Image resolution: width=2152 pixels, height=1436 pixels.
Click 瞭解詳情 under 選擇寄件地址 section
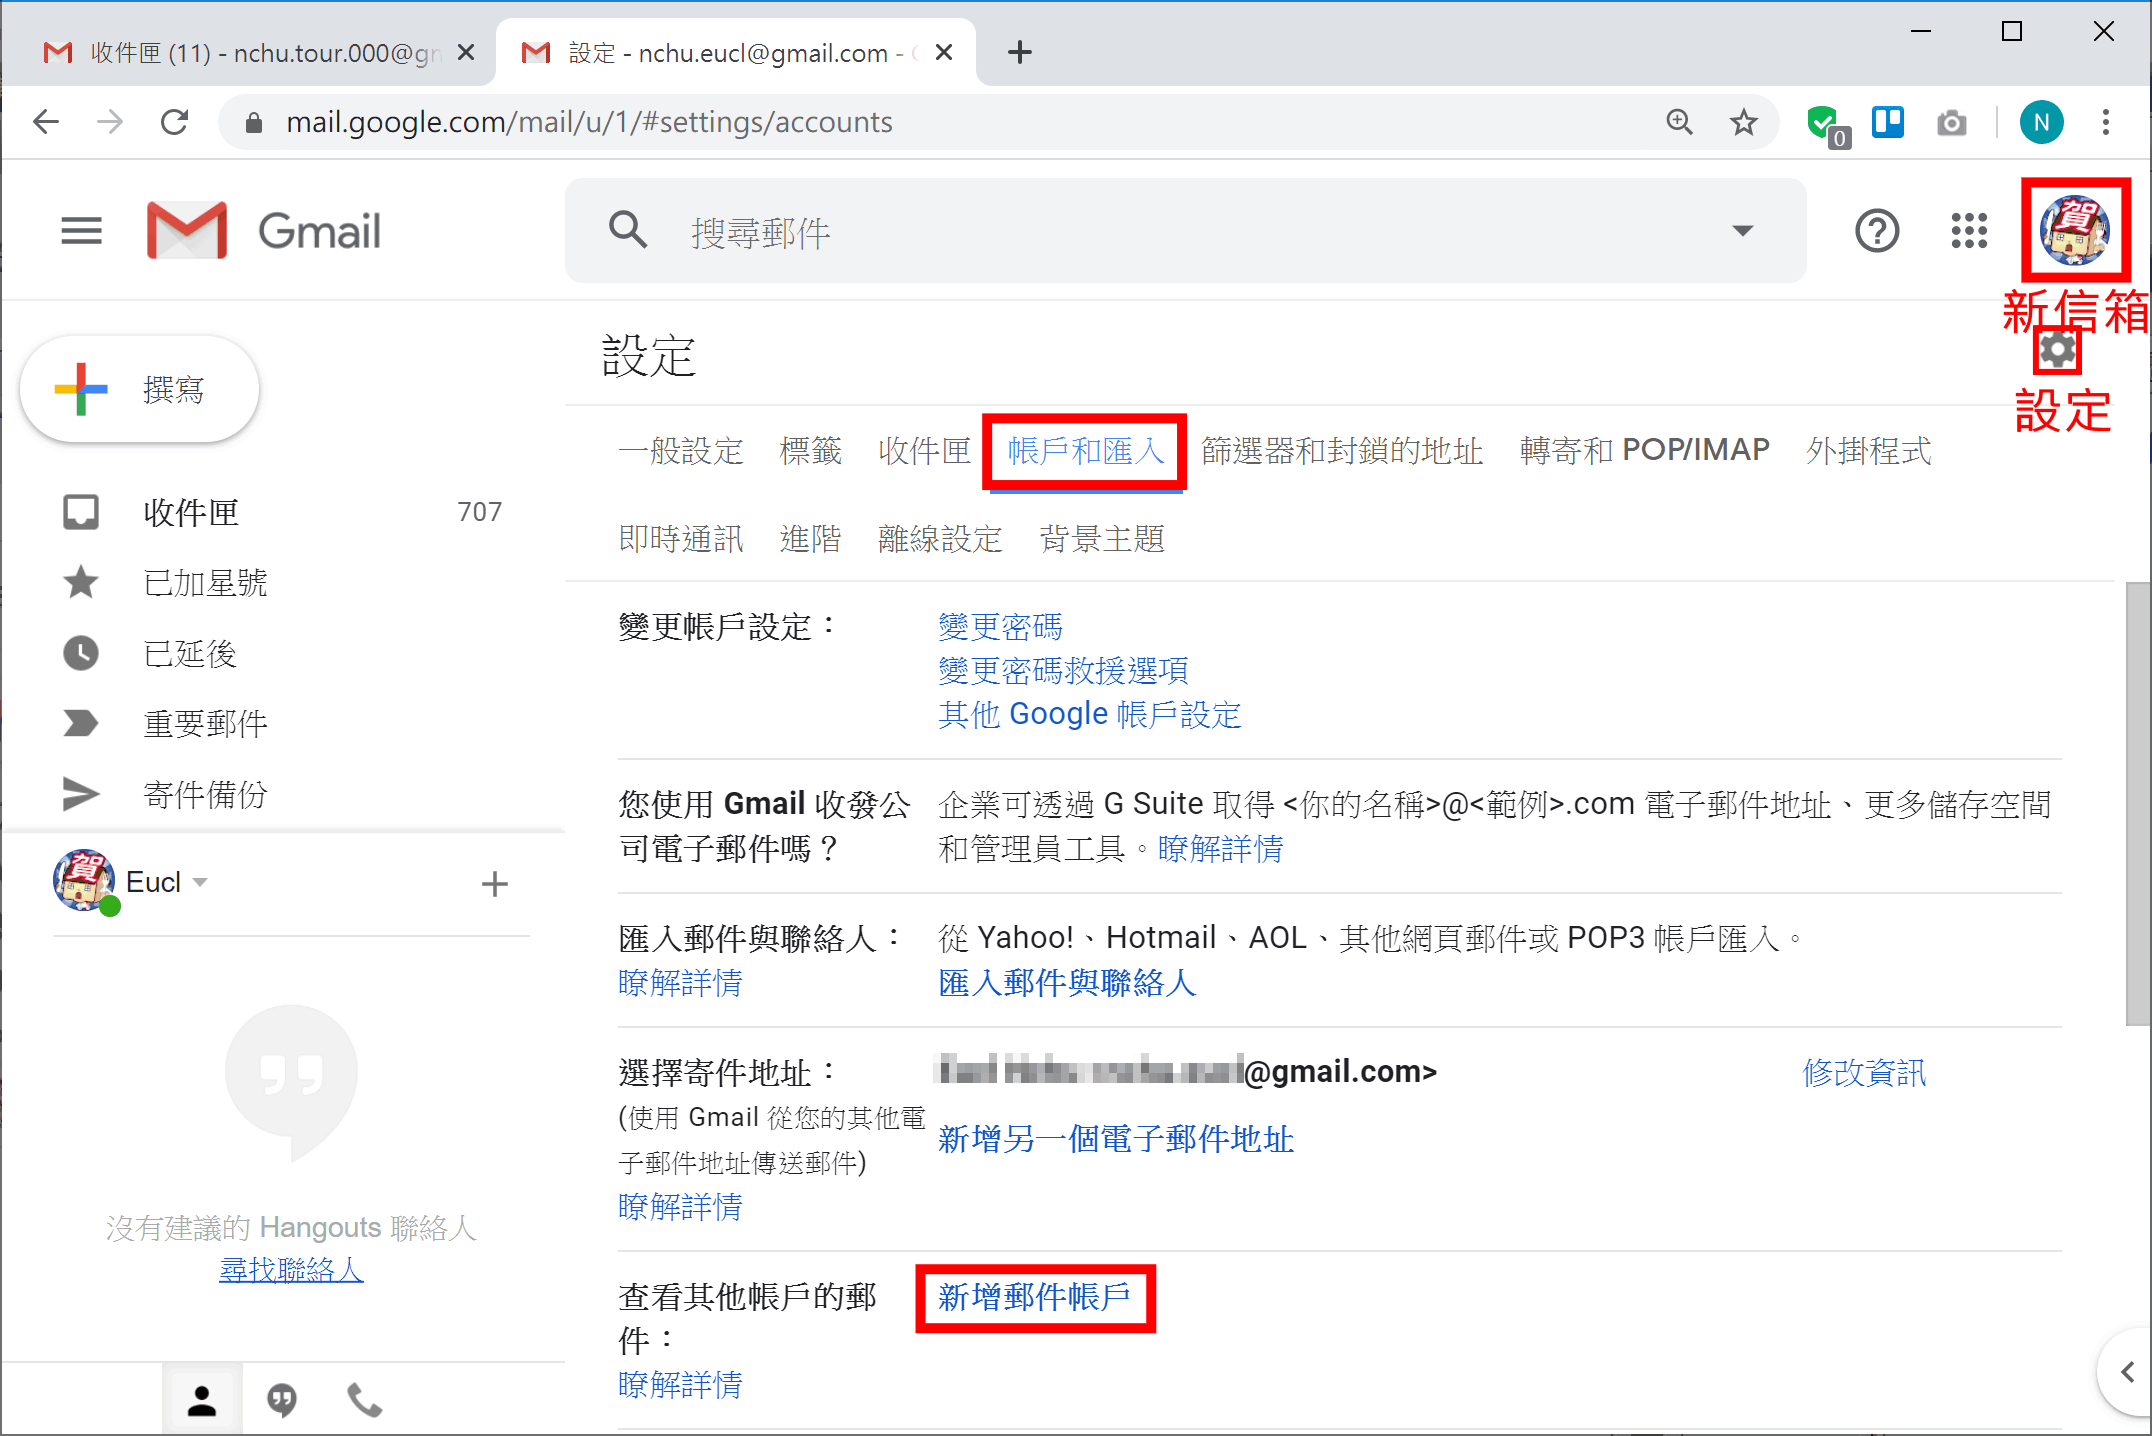680,1207
